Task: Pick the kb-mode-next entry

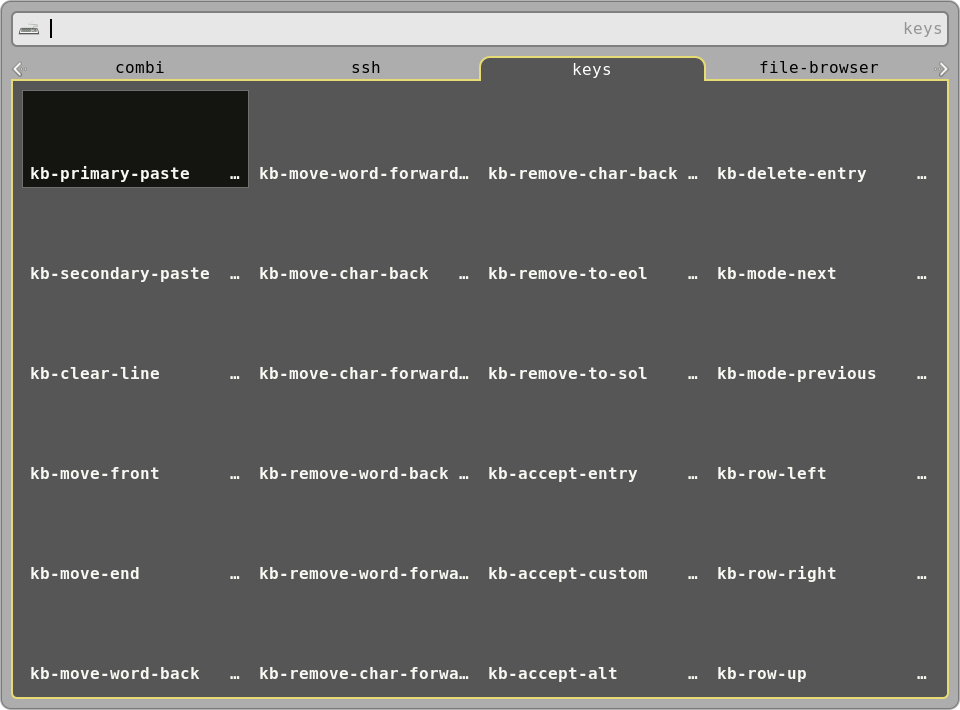Action: (x=822, y=239)
